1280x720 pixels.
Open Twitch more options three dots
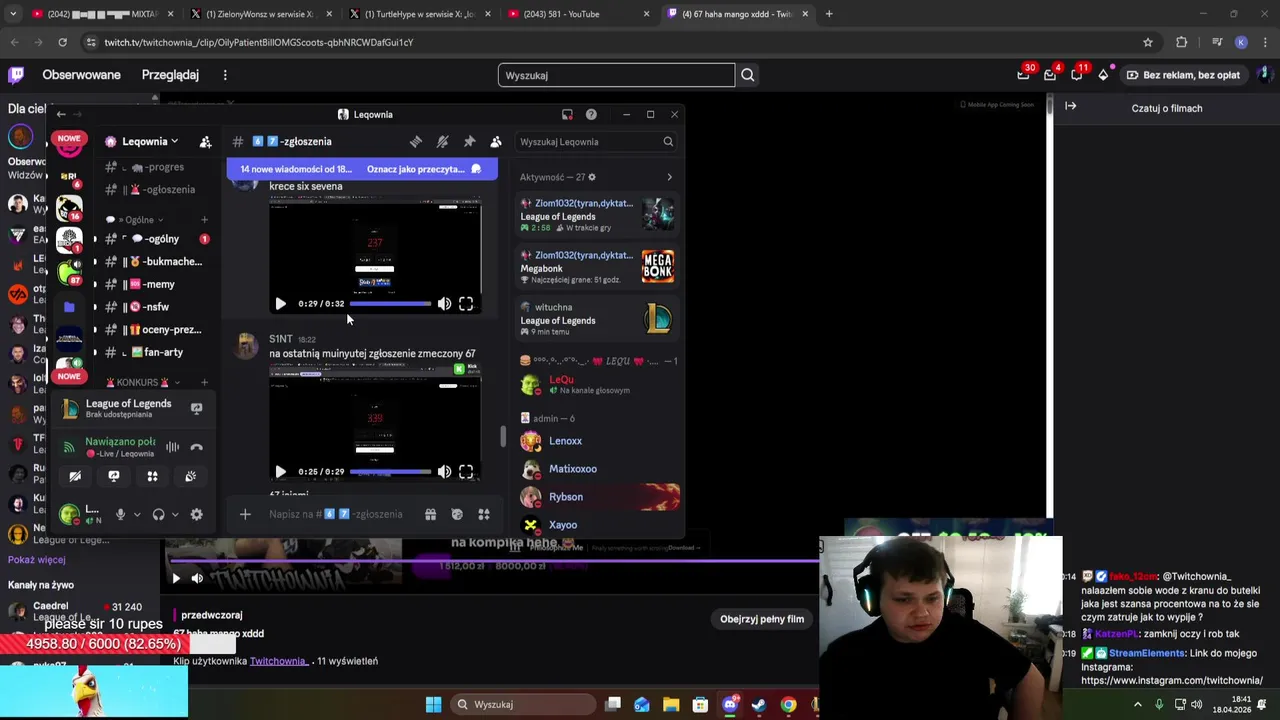[x=225, y=75]
